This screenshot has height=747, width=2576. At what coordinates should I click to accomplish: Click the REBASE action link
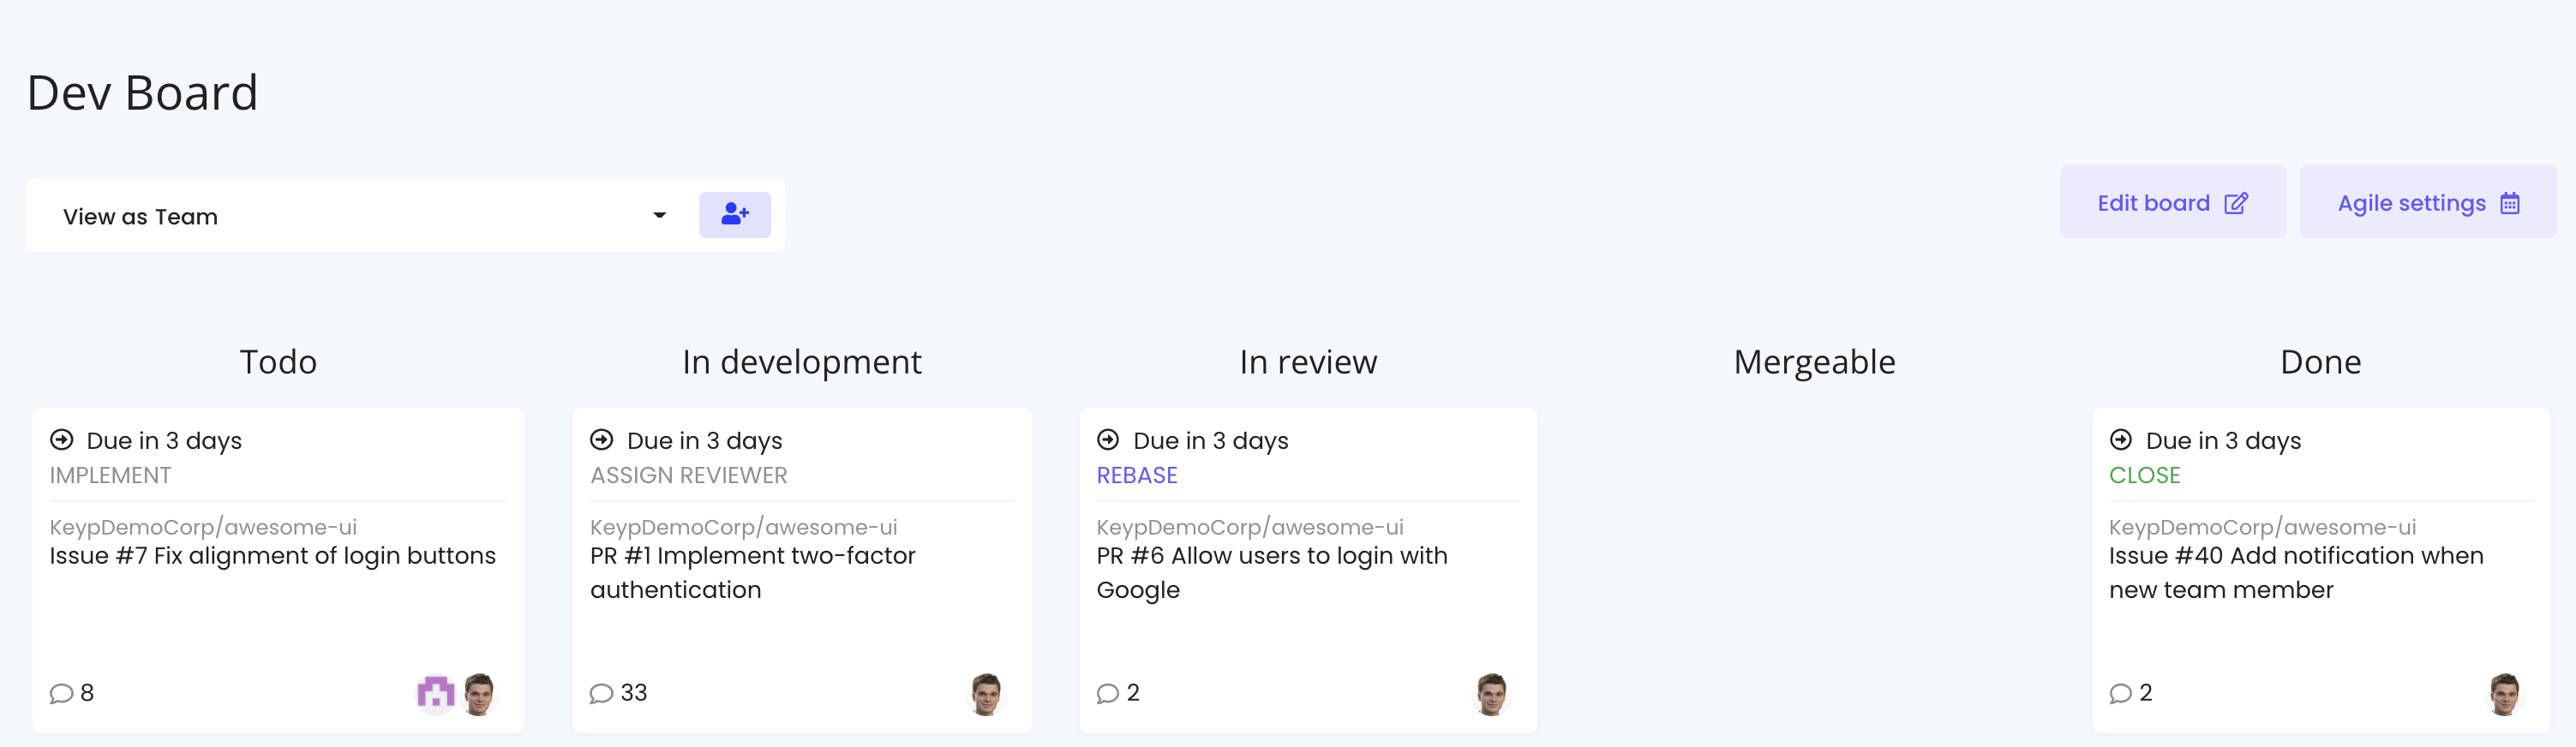tap(1137, 475)
